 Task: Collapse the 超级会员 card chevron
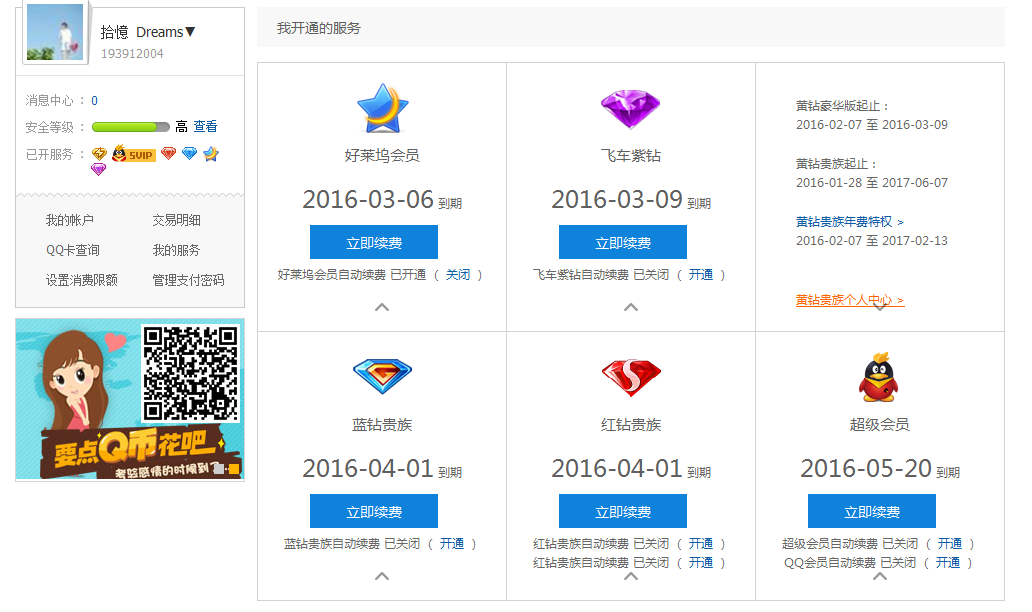coord(879,576)
